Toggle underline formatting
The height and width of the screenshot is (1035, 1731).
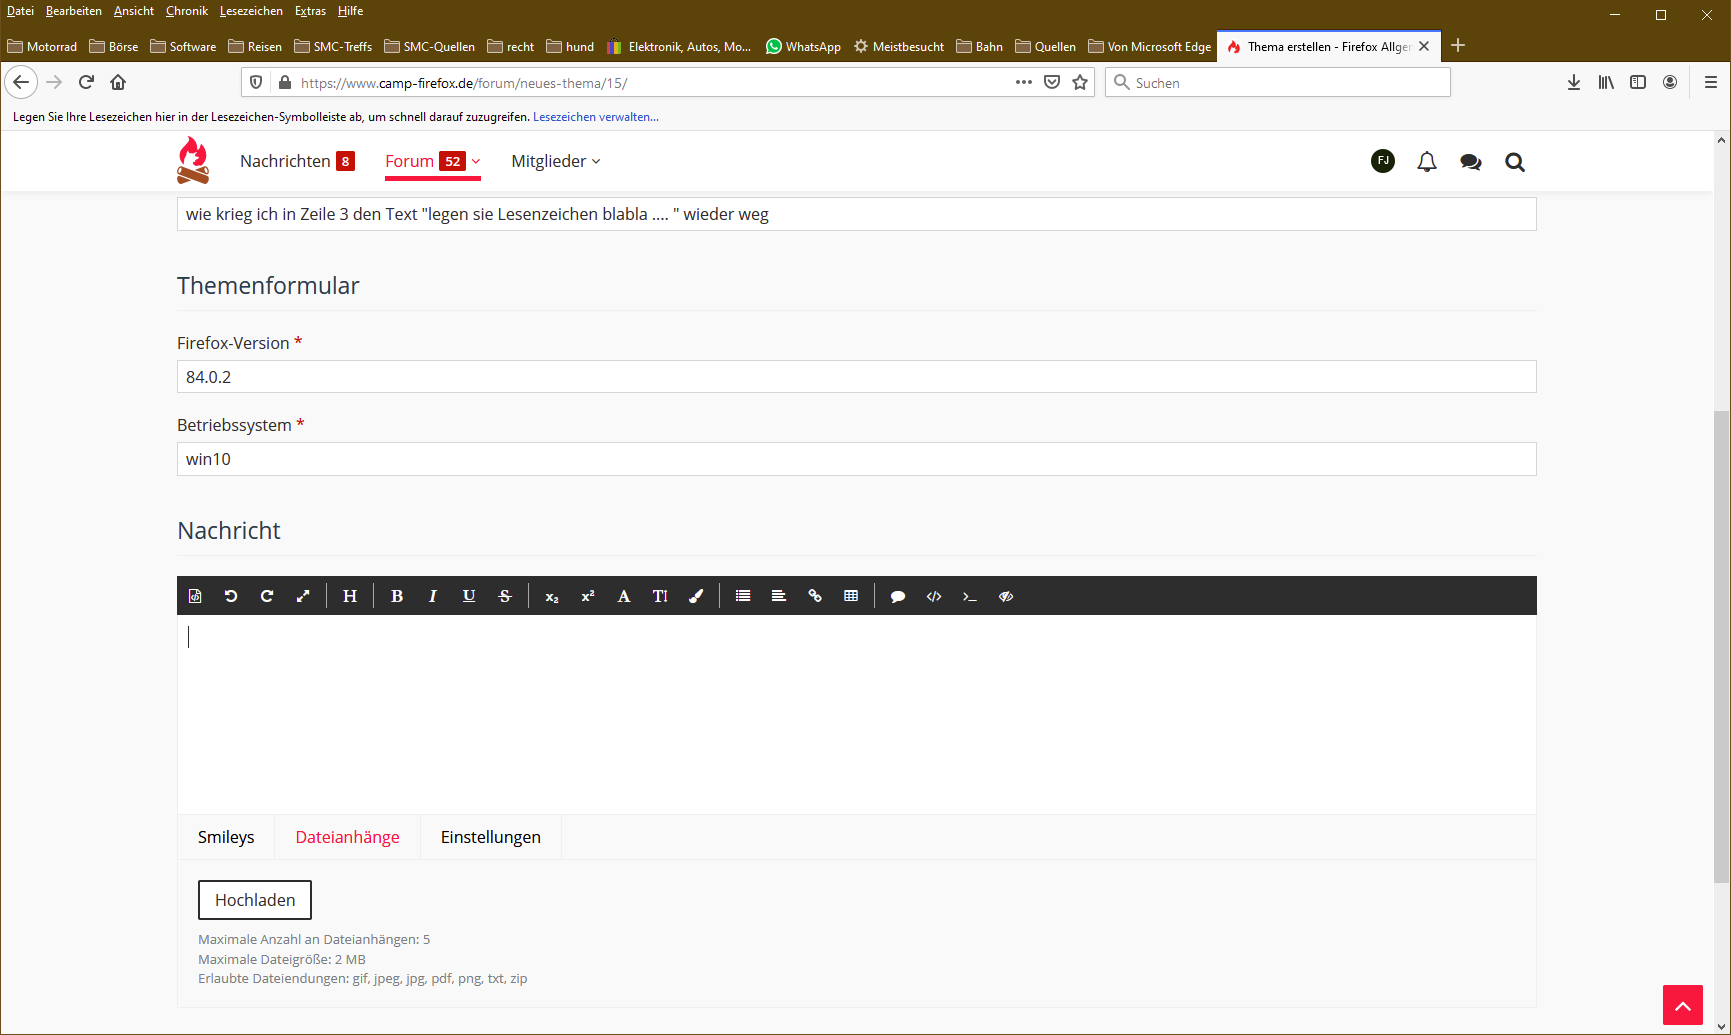[x=469, y=596]
